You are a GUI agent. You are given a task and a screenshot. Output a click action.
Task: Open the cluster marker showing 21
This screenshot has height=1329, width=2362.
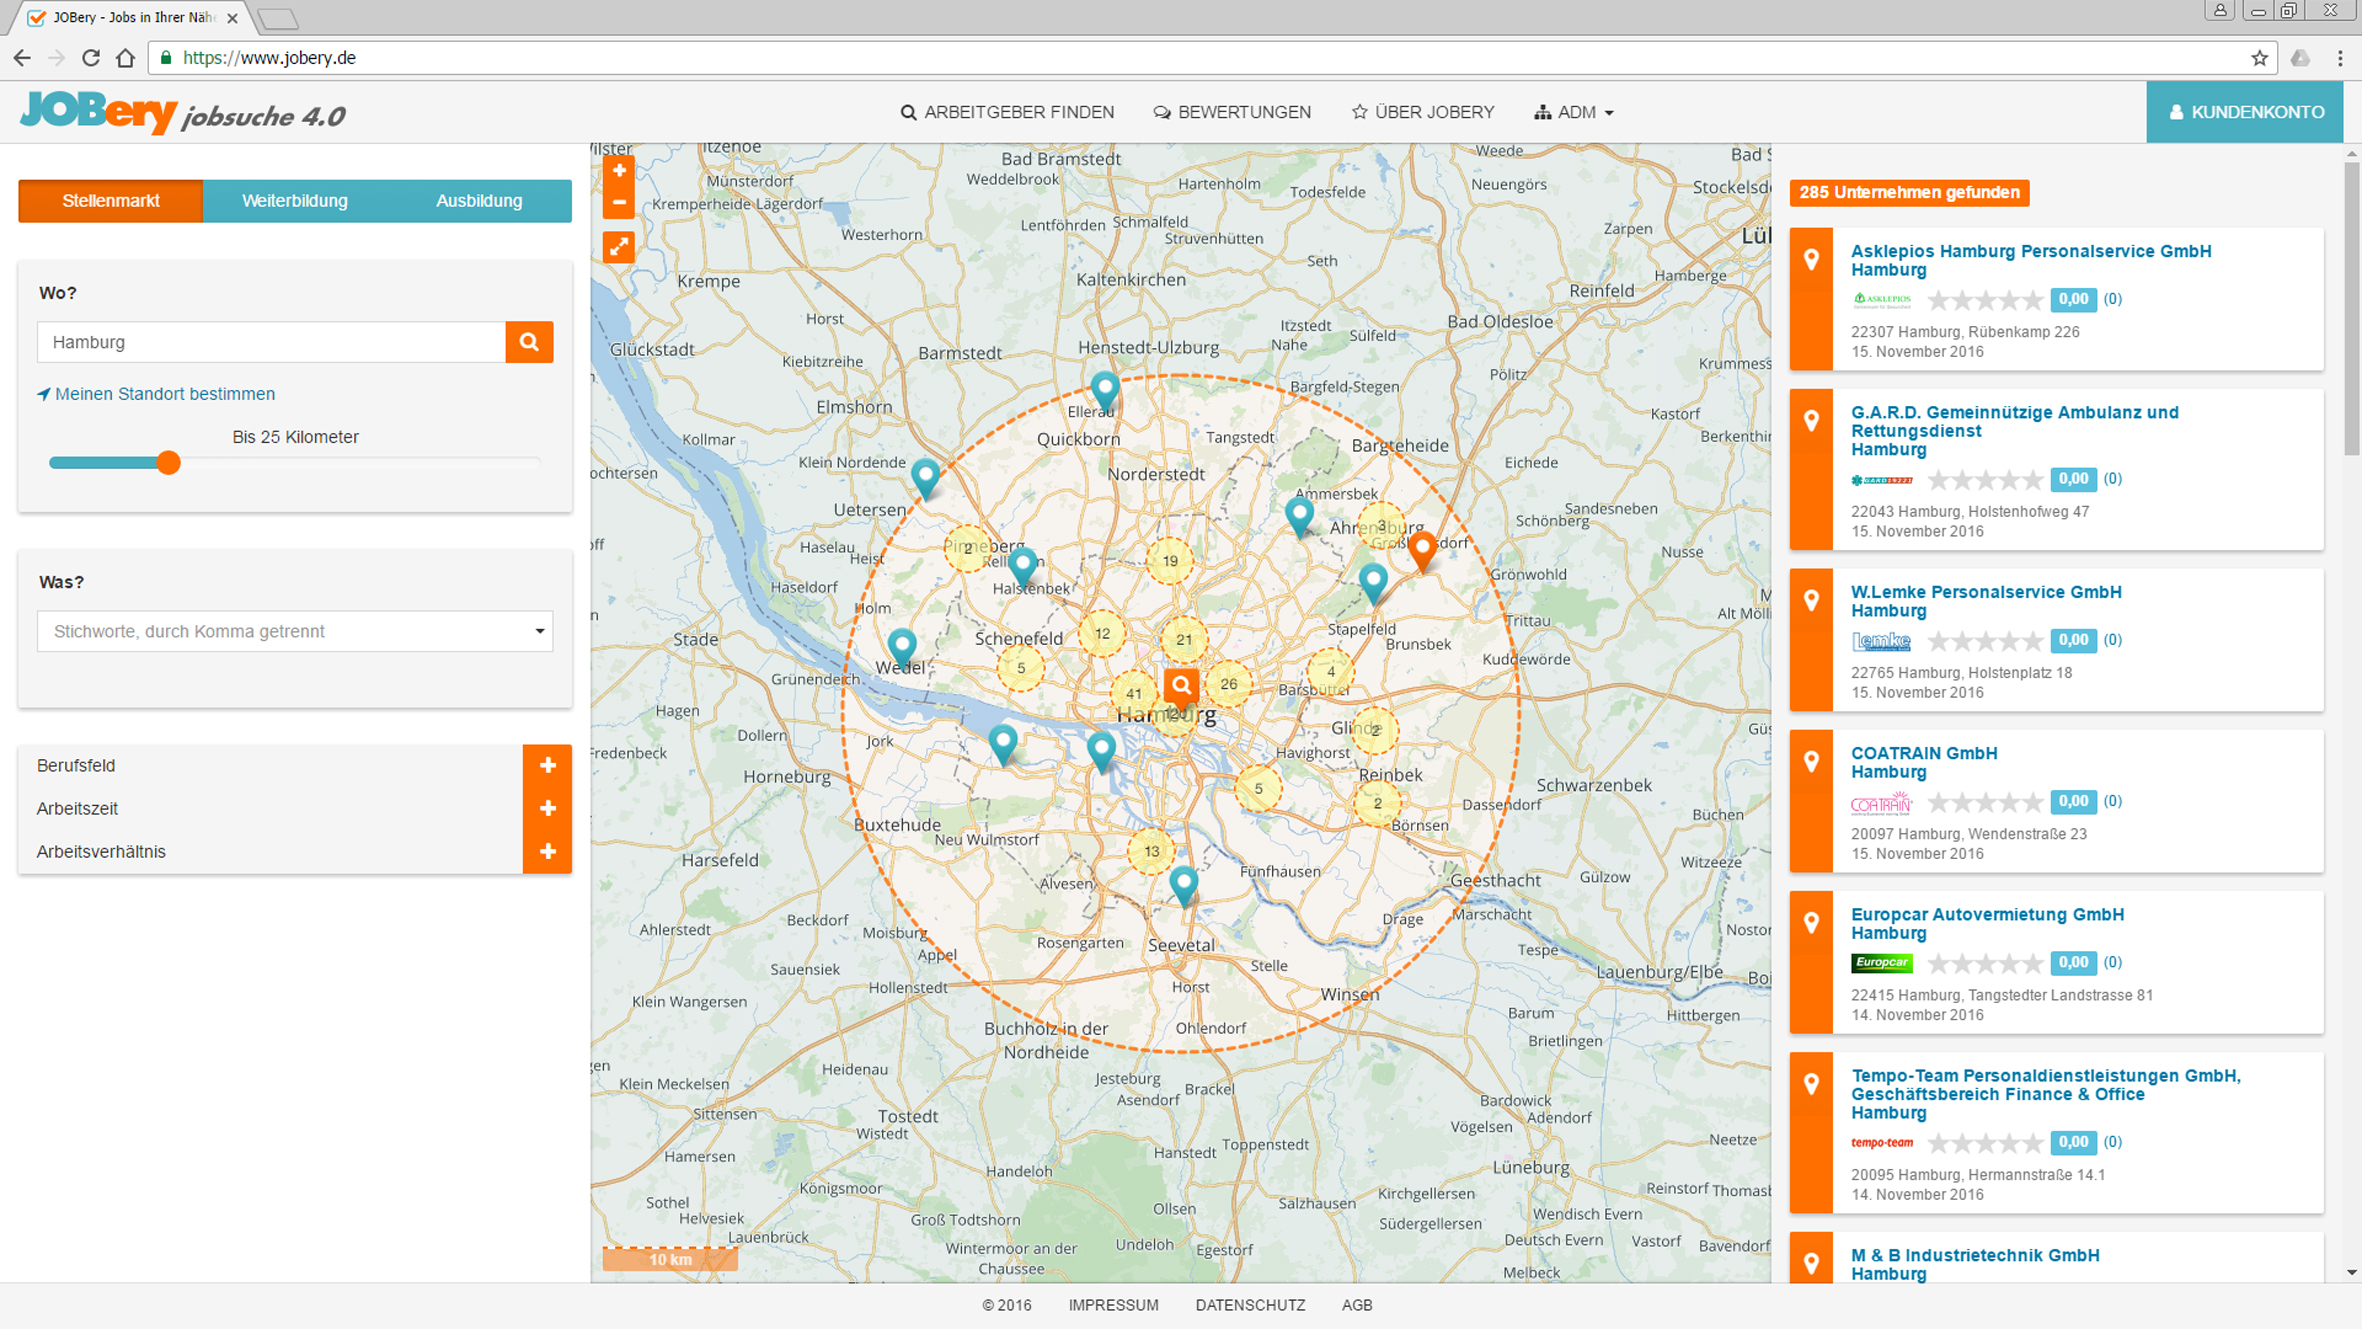tap(1184, 639)
